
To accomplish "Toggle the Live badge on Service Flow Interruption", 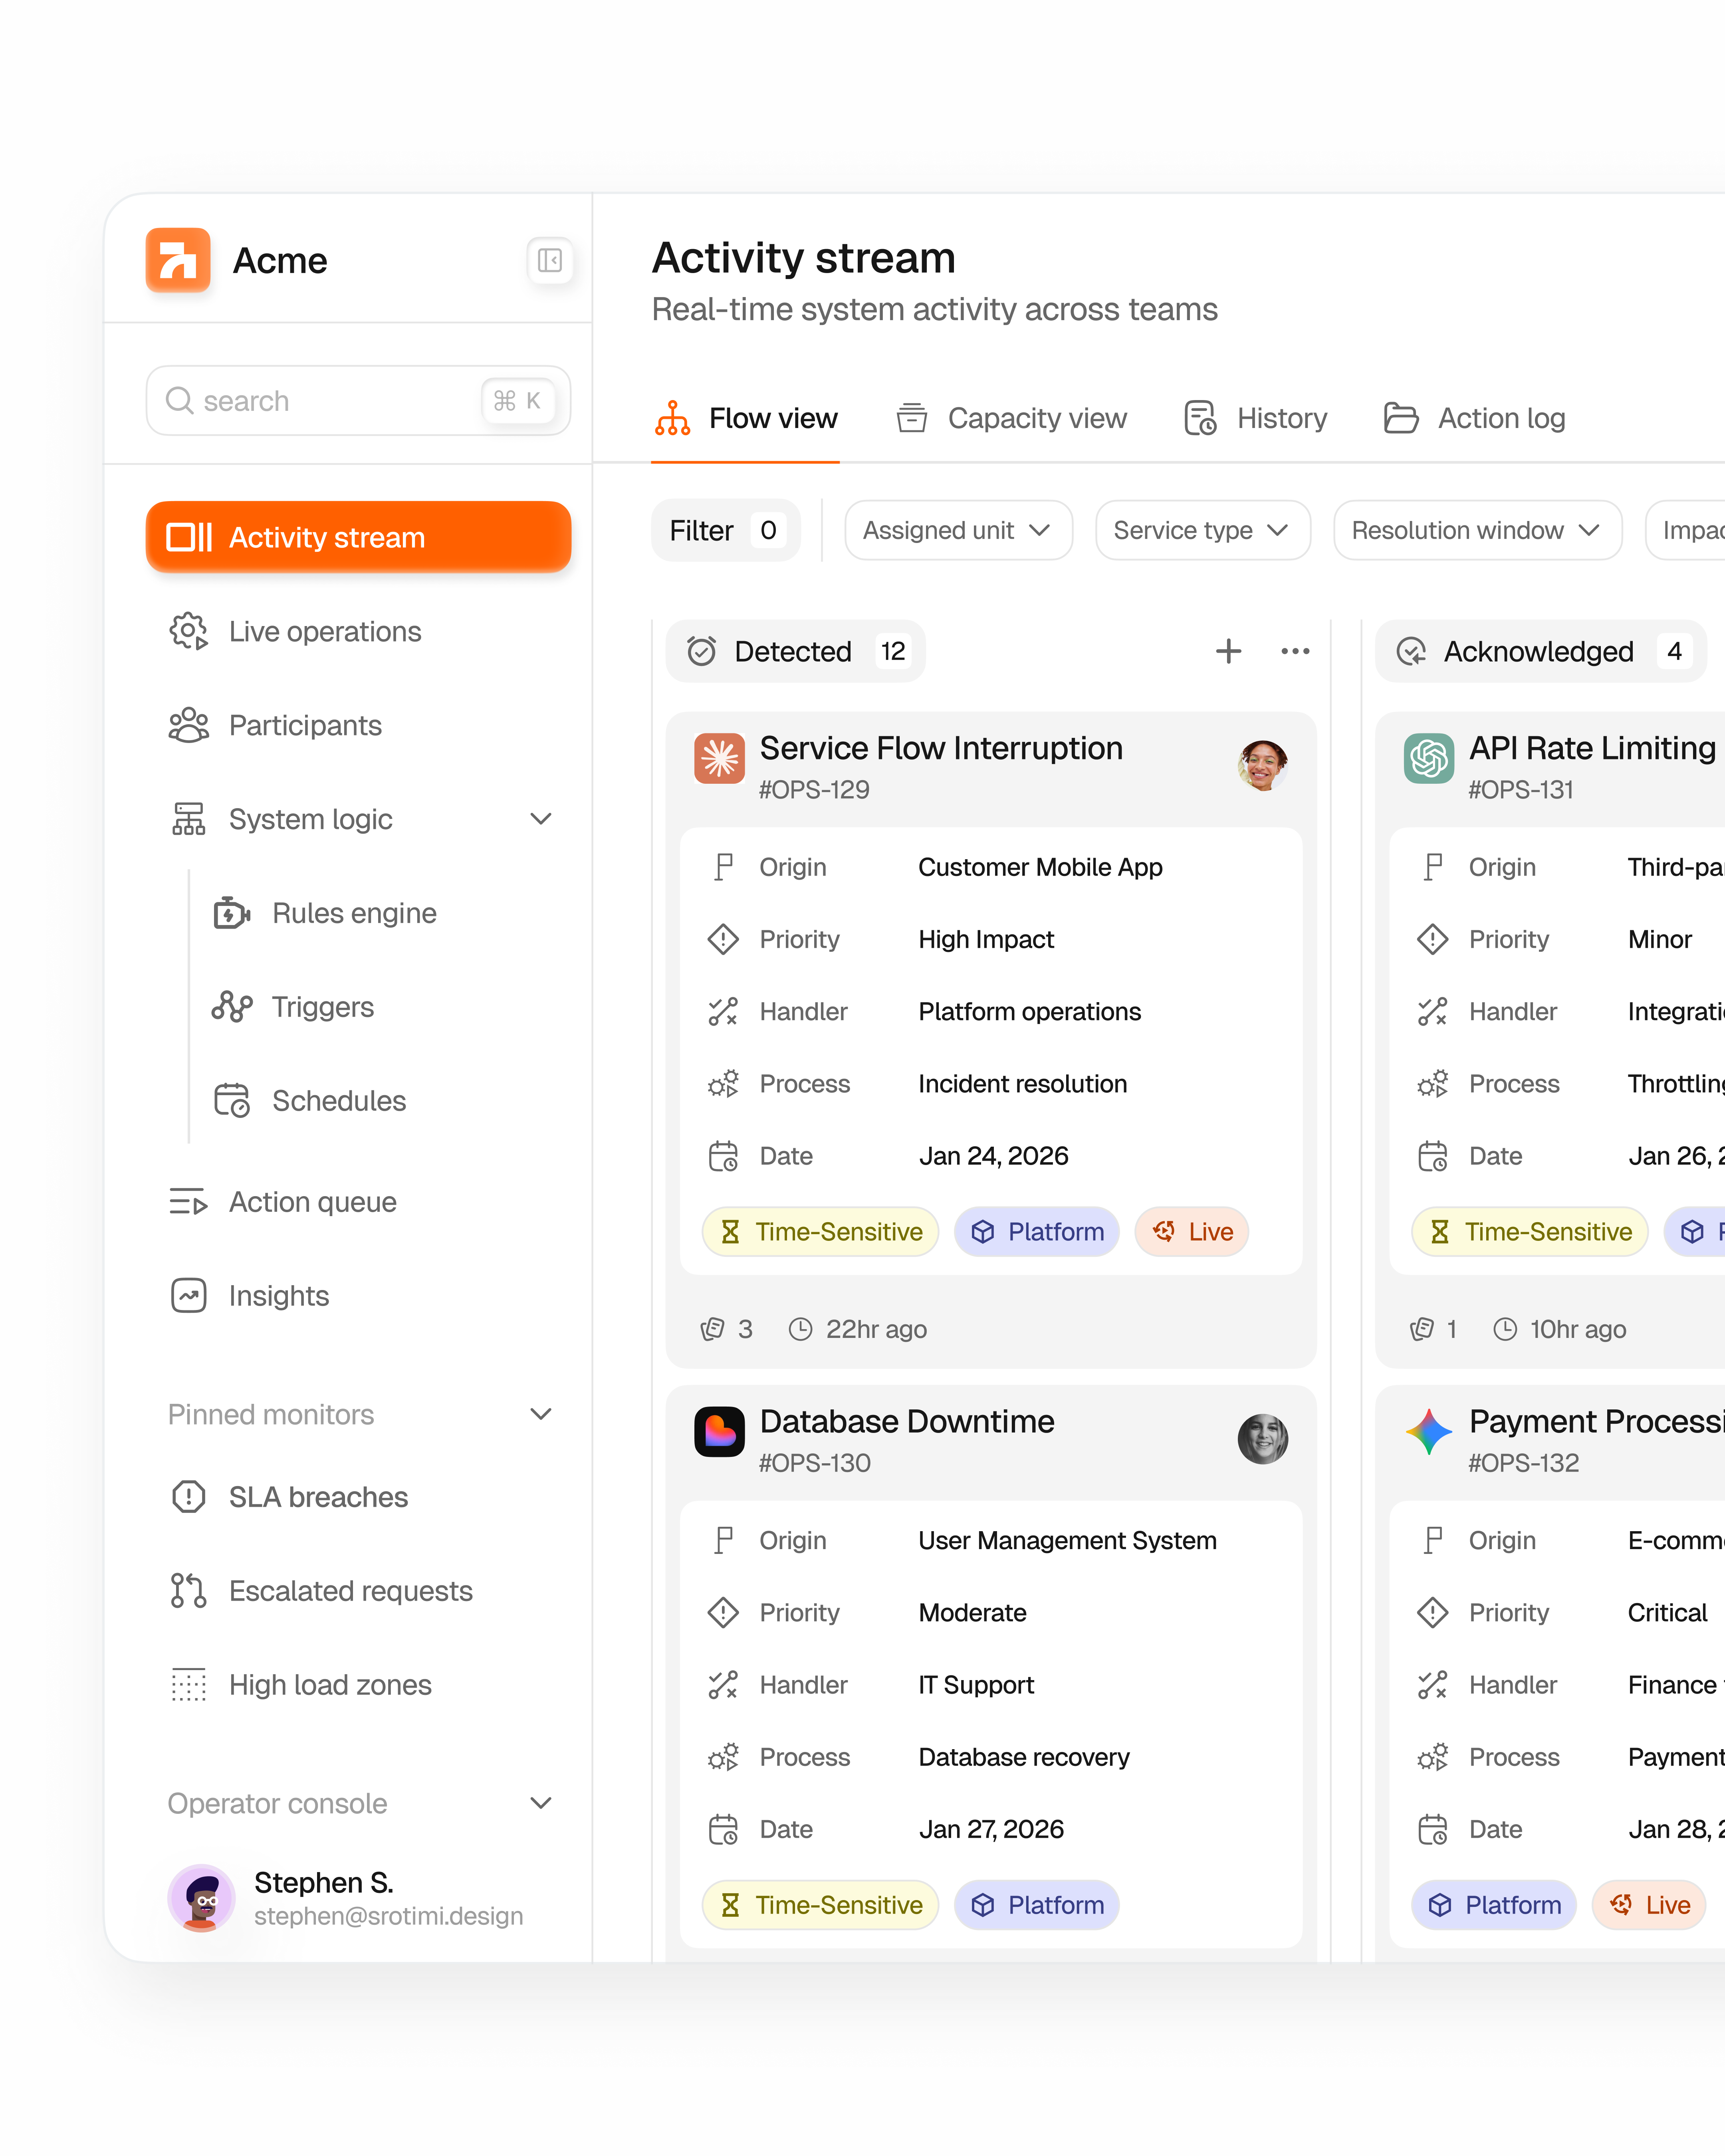I will point(1191,1232).
